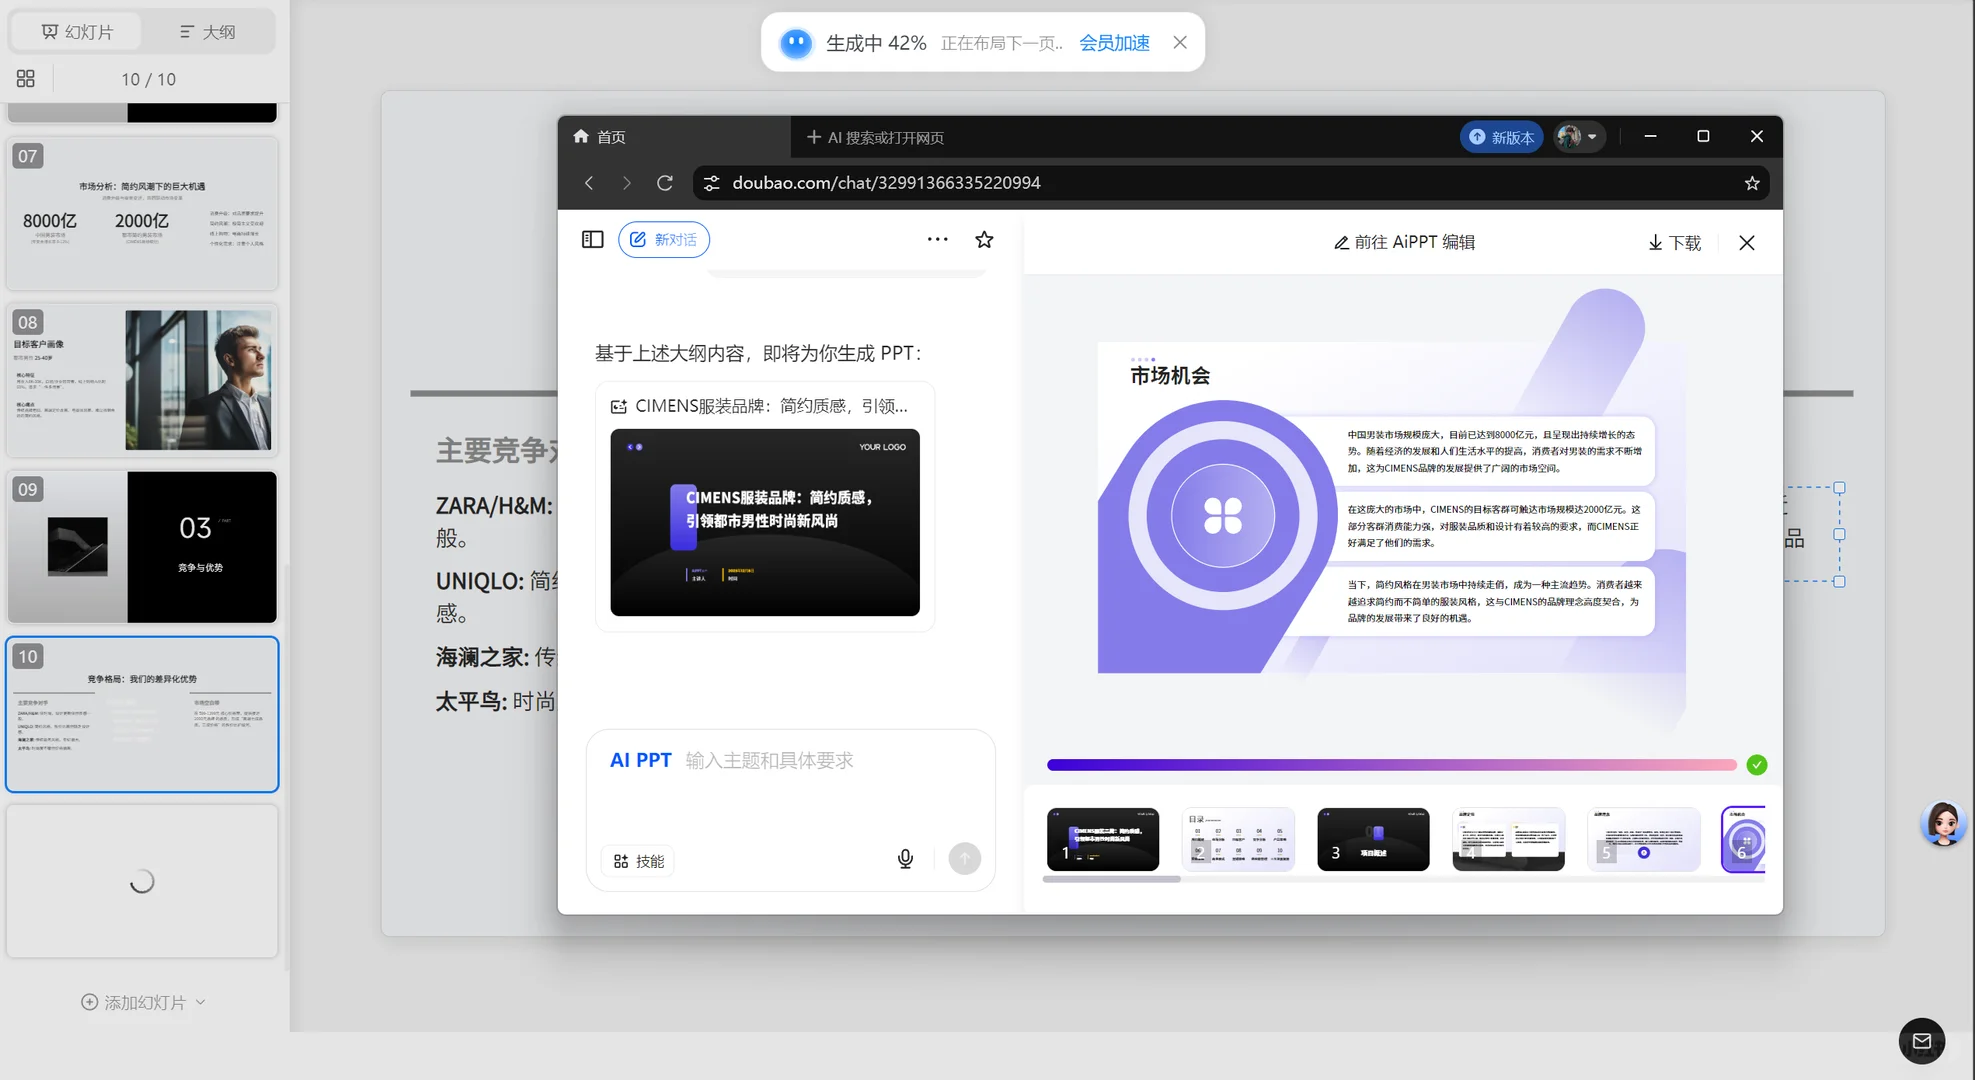Toggle the address bar site settings control

[x=711, y=182]
